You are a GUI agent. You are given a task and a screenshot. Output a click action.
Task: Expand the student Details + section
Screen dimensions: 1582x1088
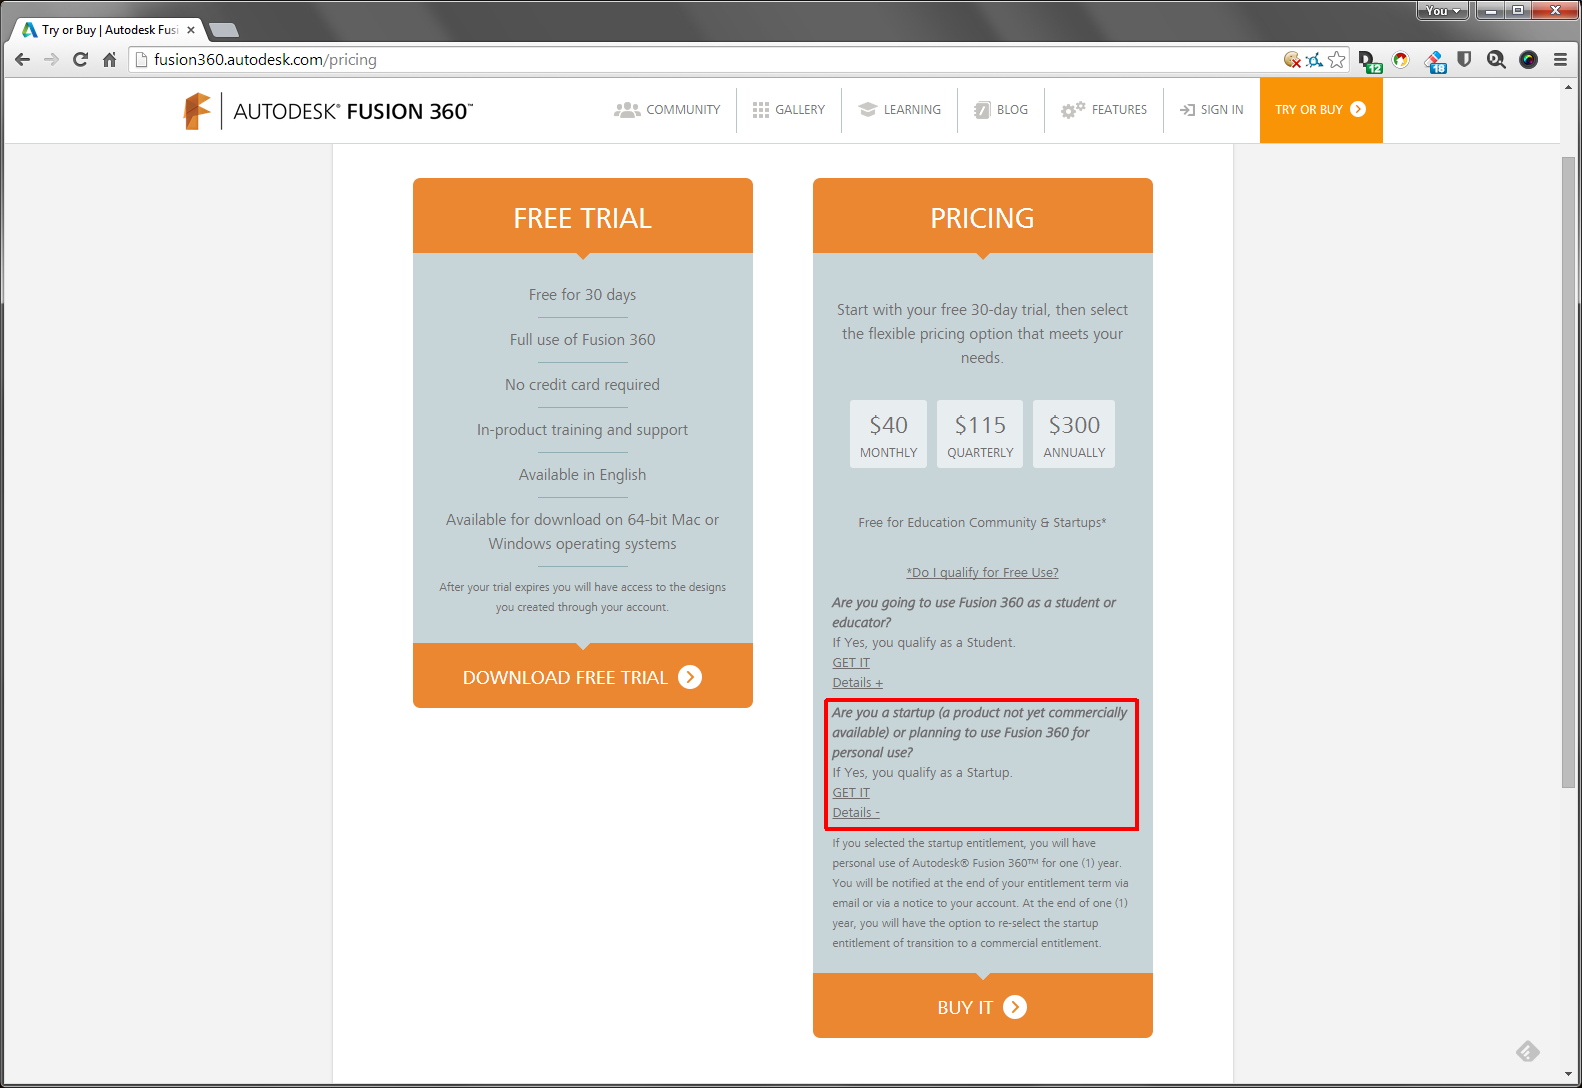coord(857,683)
